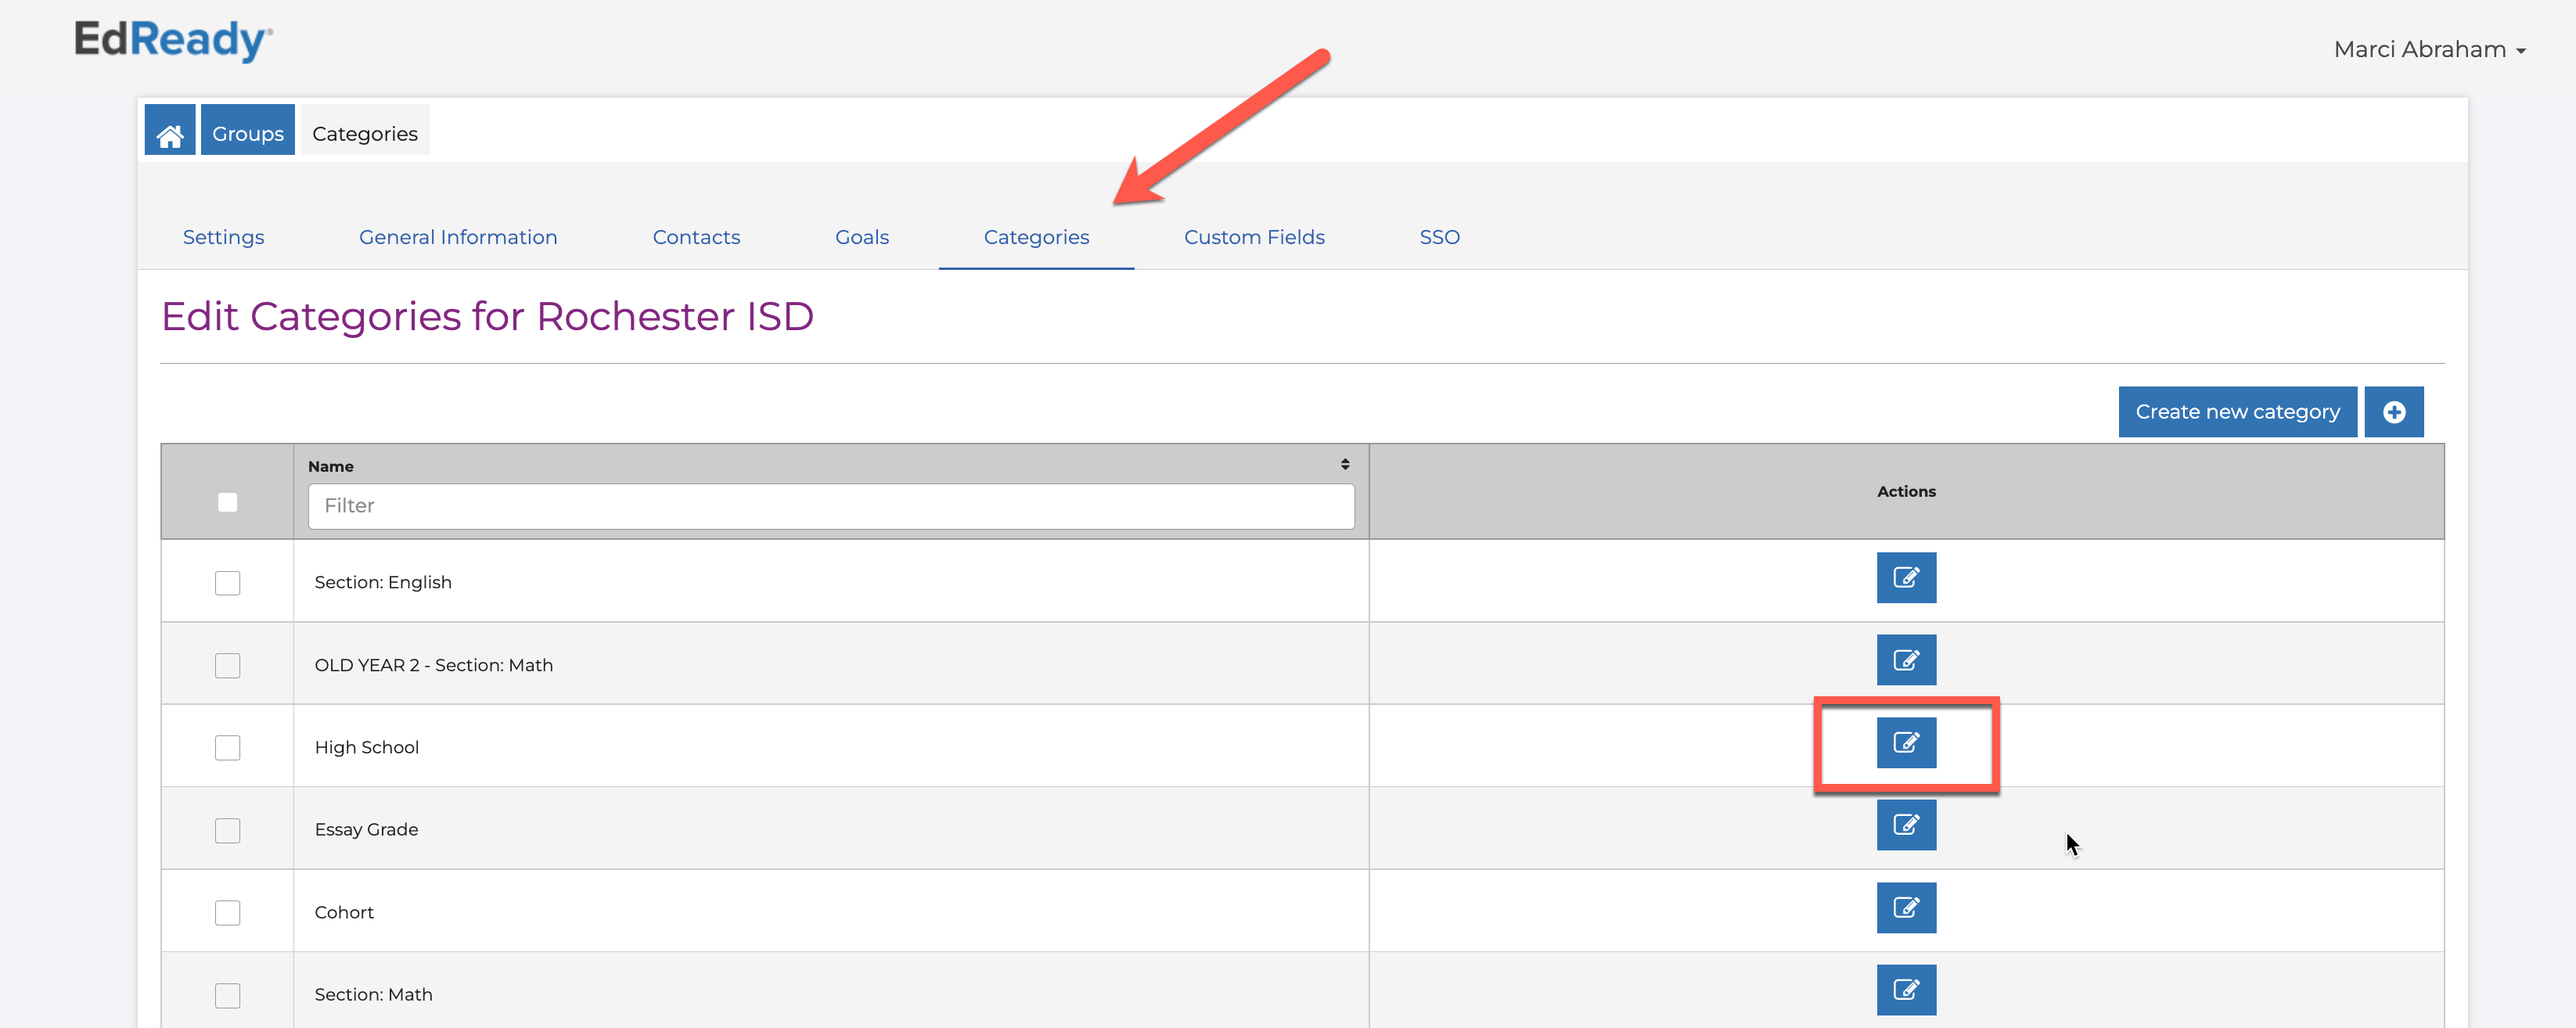Open the Settings tab

point(223,237)
